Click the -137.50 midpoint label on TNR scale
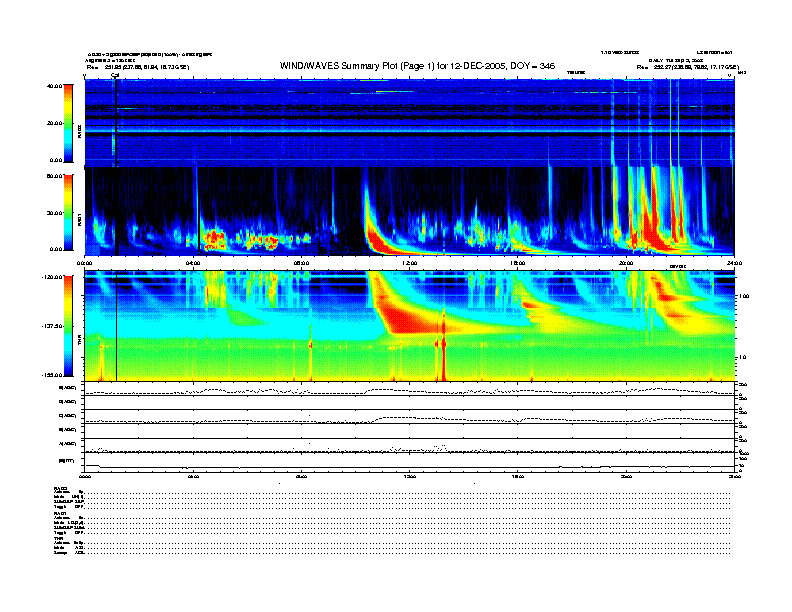This screenshot has height=612, width=792. tap(51, 326)
